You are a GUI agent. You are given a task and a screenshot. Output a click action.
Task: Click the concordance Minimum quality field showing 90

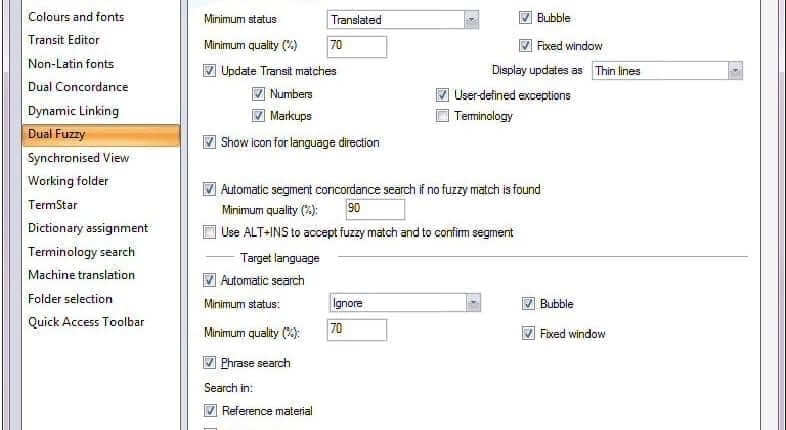[374, 209]
